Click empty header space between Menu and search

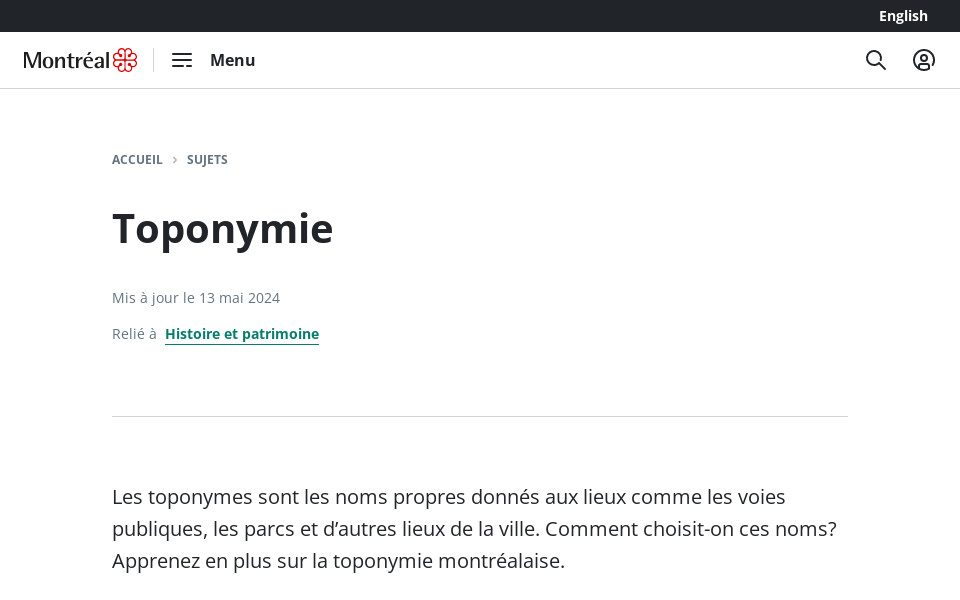click(560, 60)
